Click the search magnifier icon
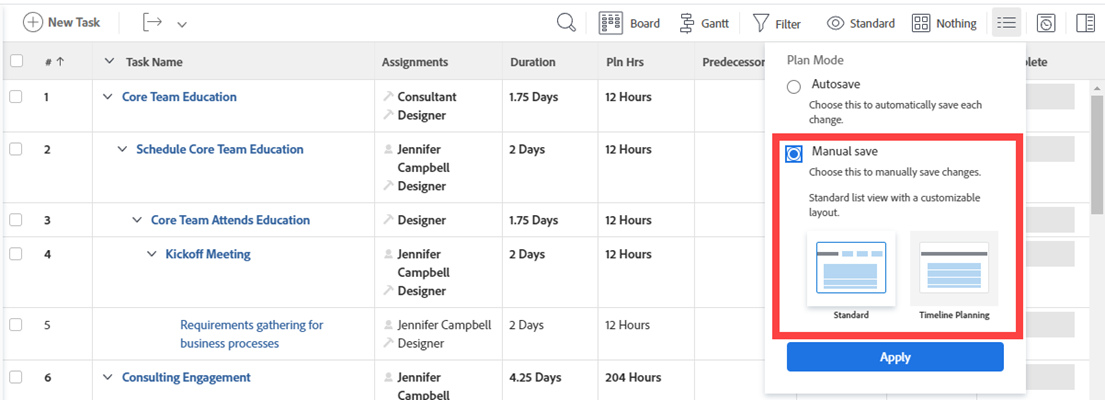1105x400 pixels. 566,23
